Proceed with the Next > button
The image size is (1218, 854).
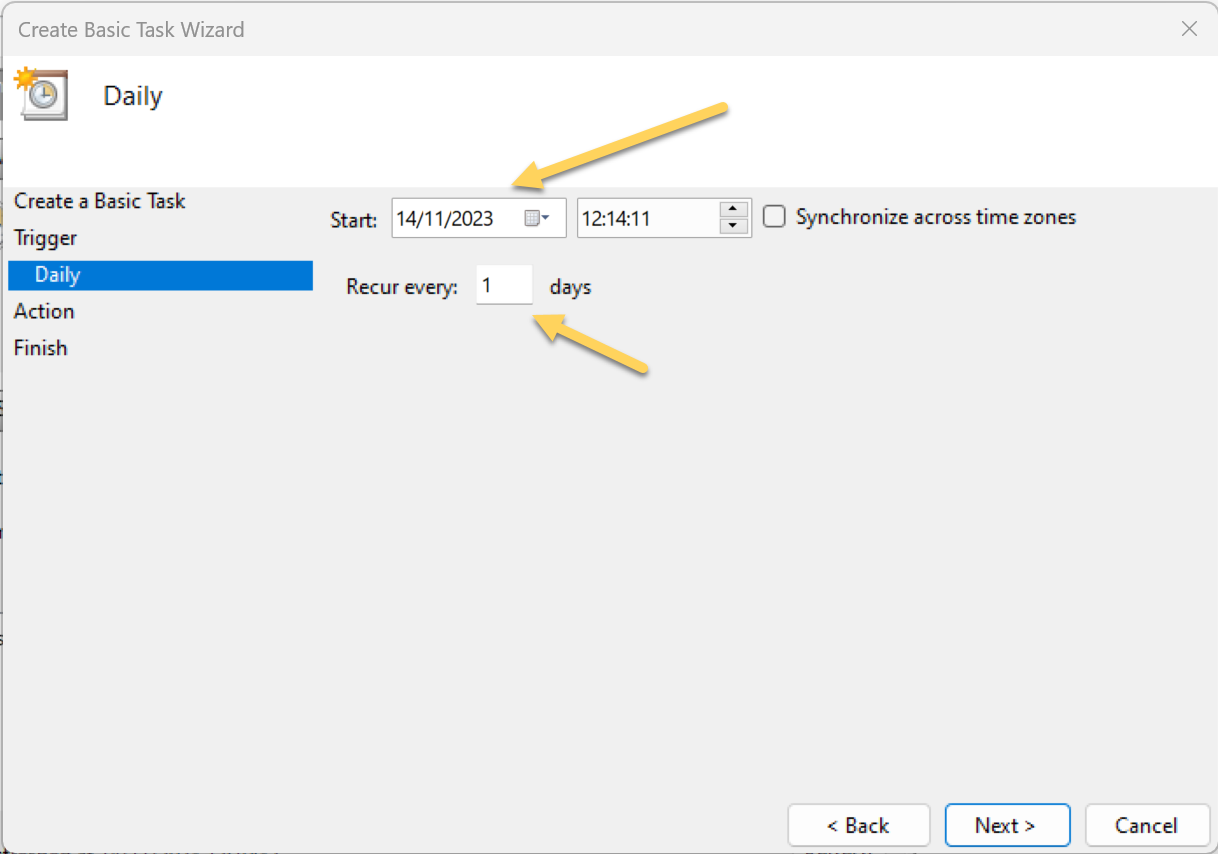pyautogui.click(x=1007, y=825)
